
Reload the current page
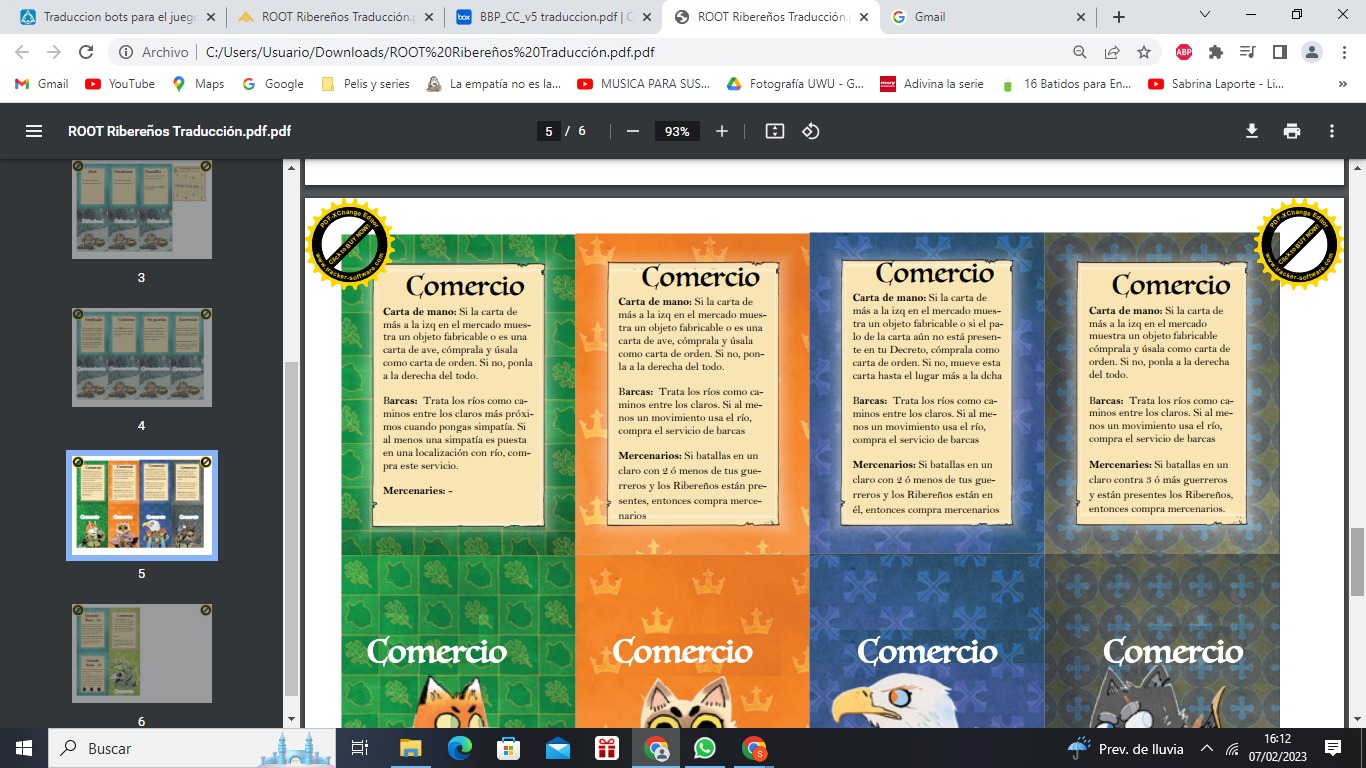pos(86,52)
